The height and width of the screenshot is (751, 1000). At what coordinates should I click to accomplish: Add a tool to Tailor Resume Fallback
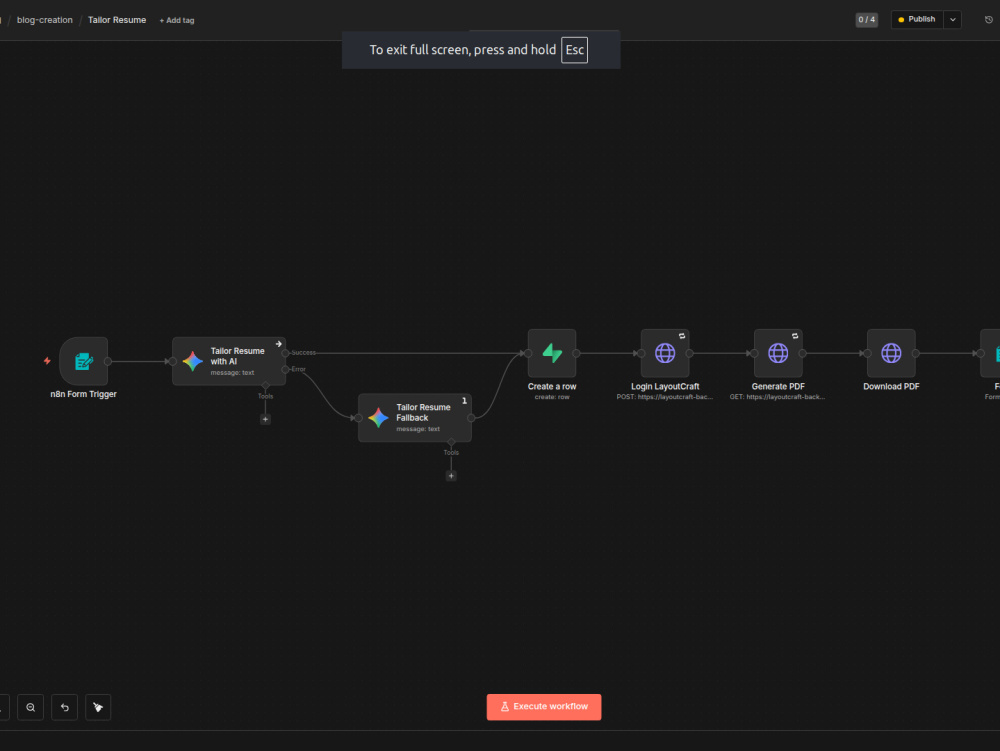[x=451, y=476]
